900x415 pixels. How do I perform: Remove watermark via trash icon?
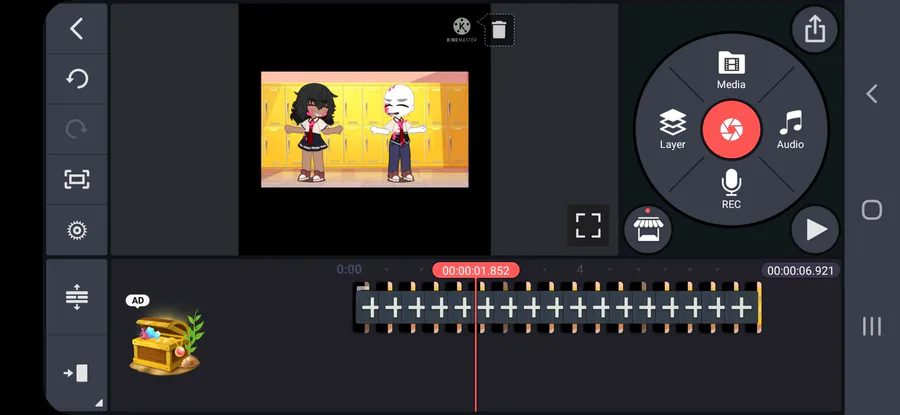(499, 30)
